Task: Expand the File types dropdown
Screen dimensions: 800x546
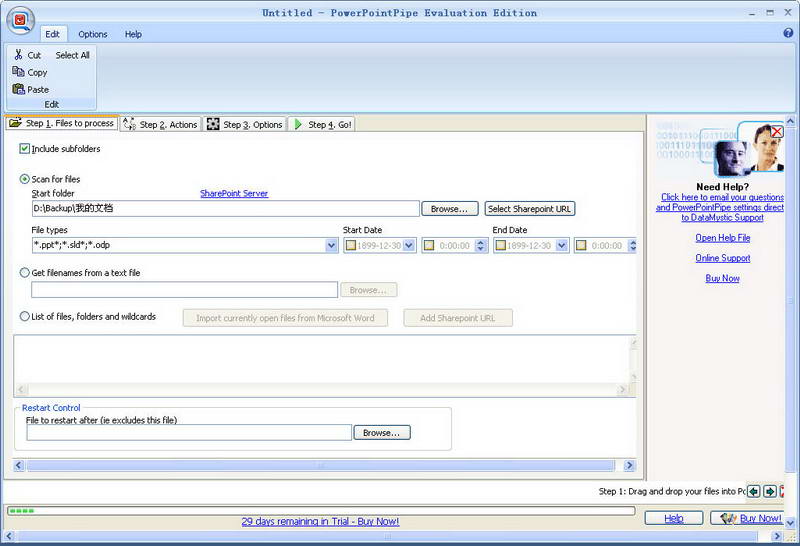Action: (331, 246)
